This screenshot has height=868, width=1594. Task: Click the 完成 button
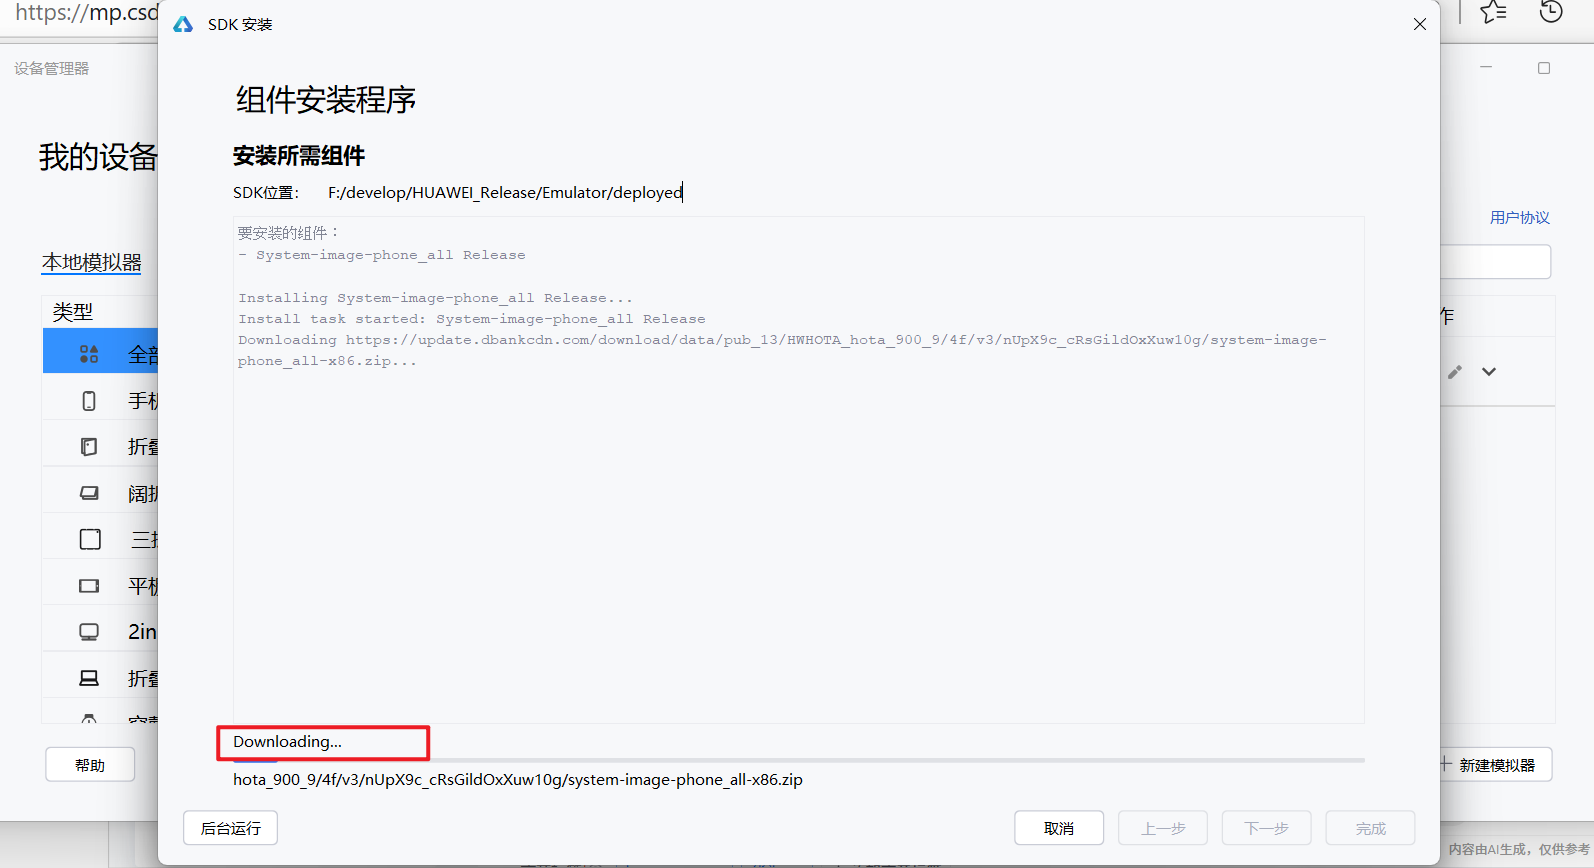(1370, 828)
